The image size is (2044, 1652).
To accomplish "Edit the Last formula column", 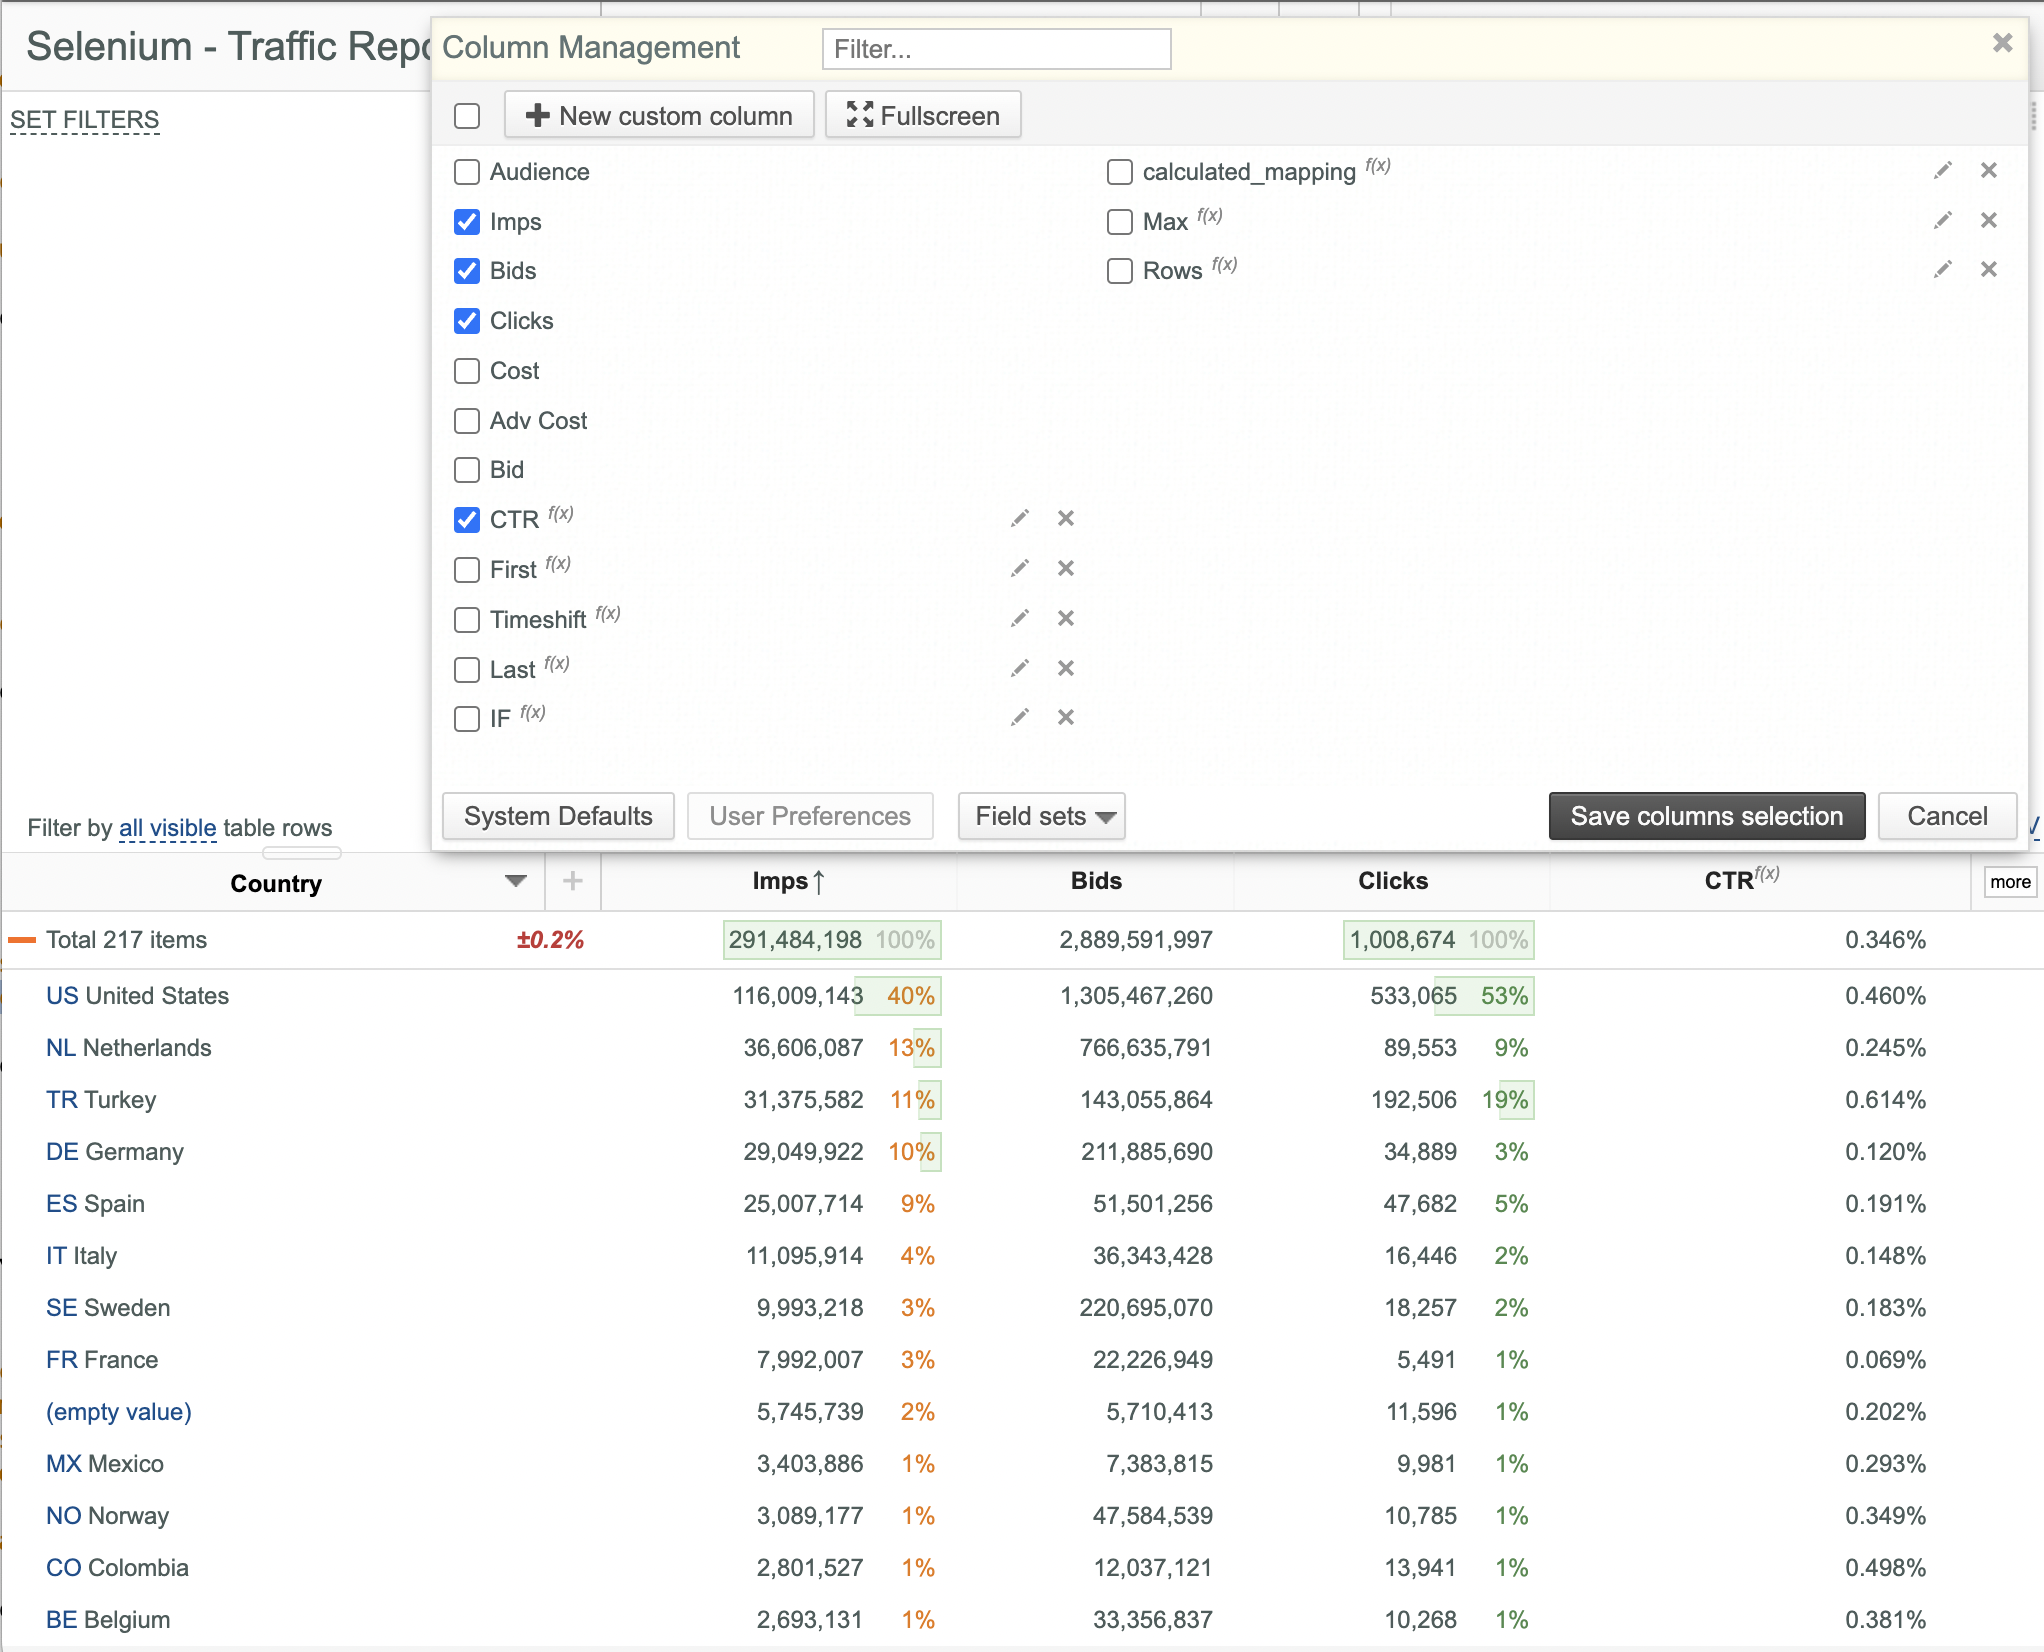I will click(x=1019, y=668).
